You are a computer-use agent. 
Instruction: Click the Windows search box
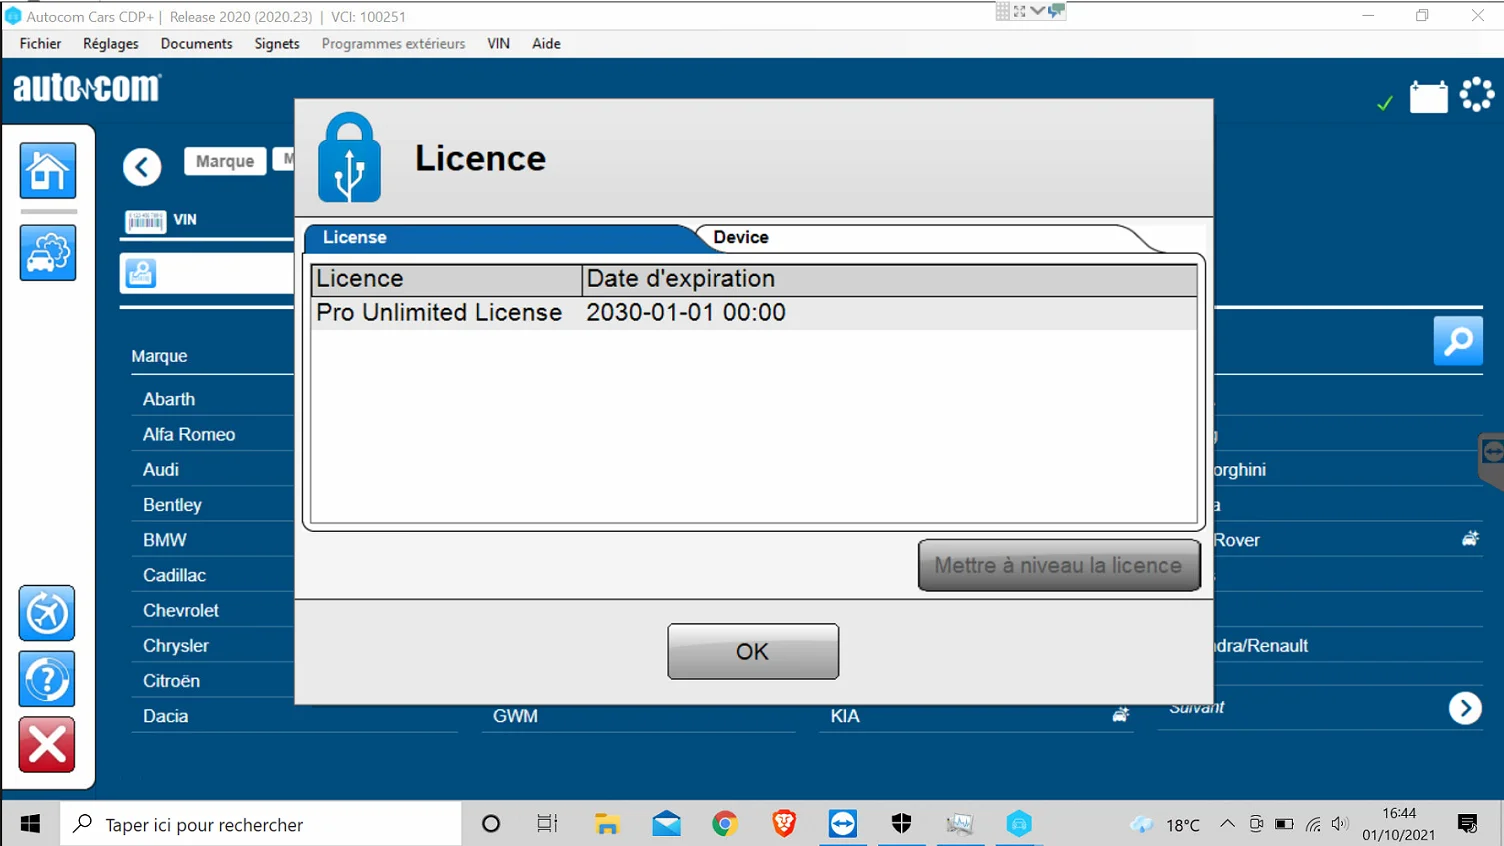261,824
